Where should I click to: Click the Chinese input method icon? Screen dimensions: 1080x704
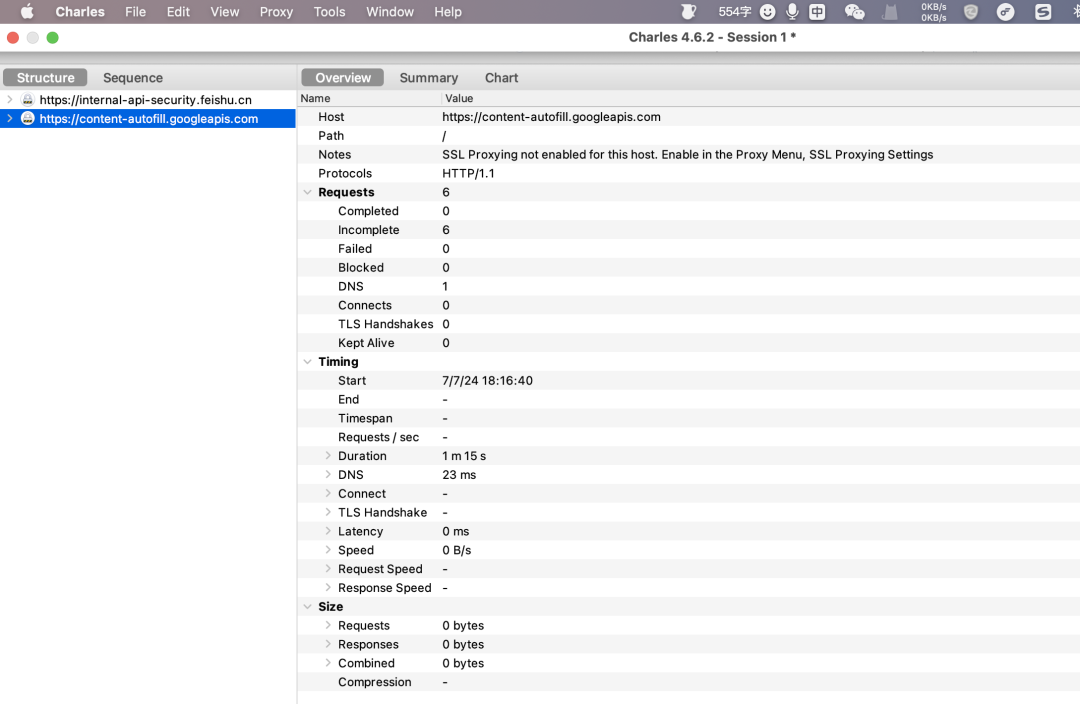click(x=817, y=12)
